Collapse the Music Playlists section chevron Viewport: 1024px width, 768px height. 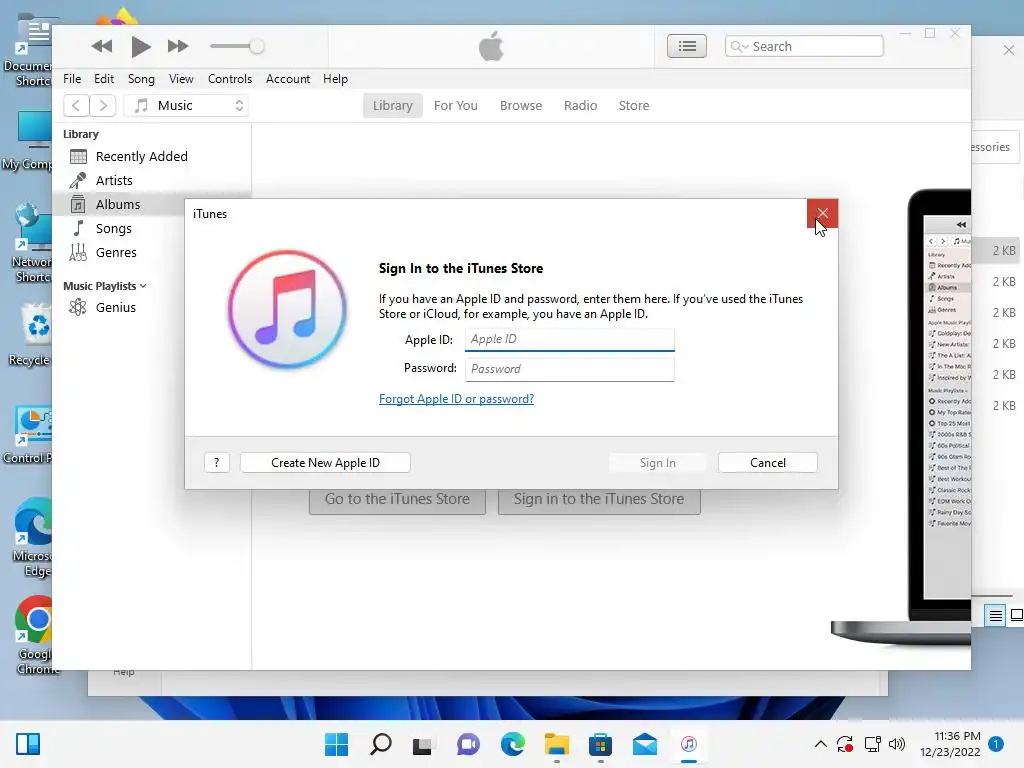(143, 286)
